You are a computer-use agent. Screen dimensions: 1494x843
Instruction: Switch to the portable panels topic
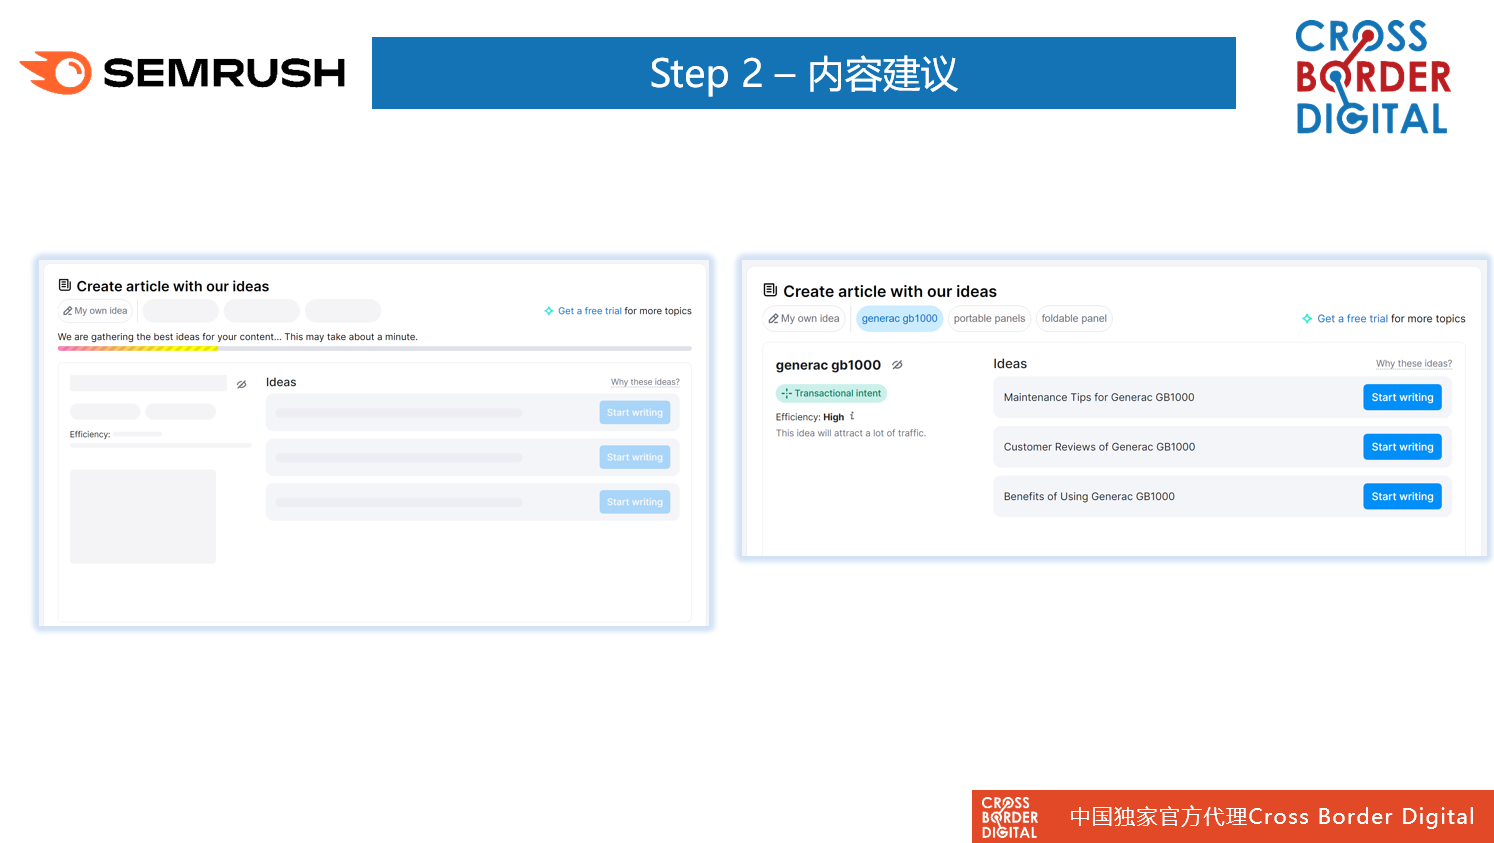pos(989,319)
